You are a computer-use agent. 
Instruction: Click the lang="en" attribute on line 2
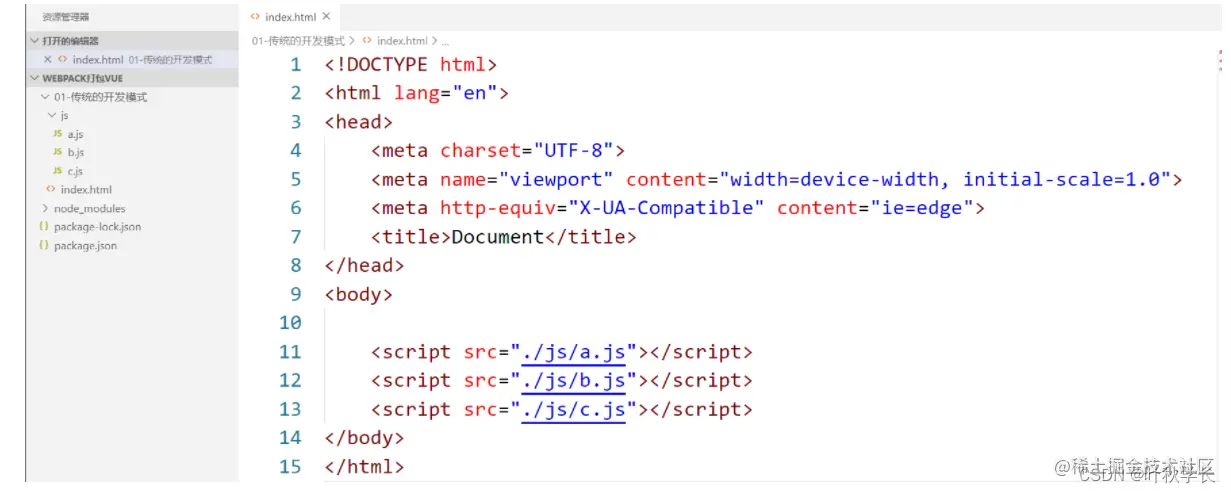[x=446, y=93]
